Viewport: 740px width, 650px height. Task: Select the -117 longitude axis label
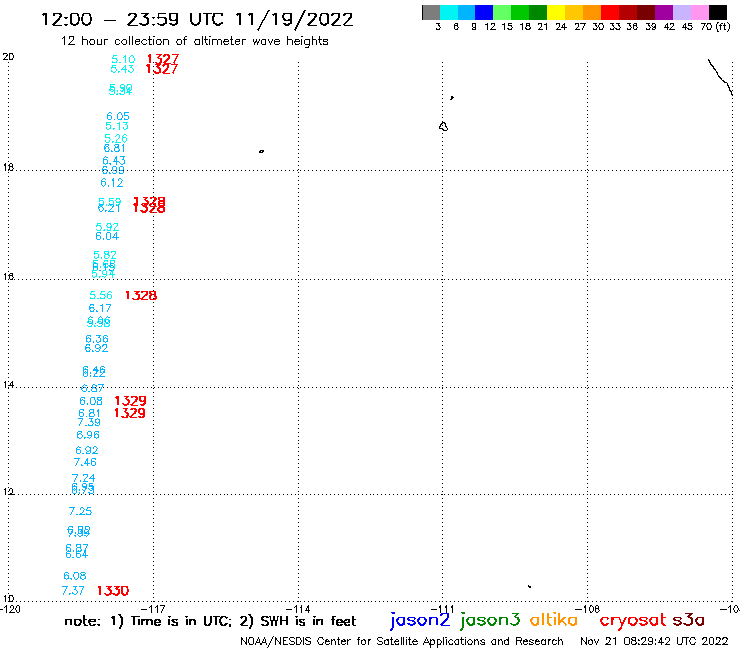tap(153, 609)
